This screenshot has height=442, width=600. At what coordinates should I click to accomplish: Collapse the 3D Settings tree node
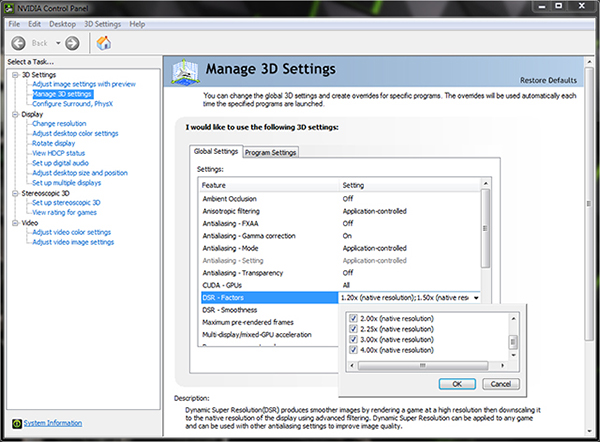(x=15, y=75)
